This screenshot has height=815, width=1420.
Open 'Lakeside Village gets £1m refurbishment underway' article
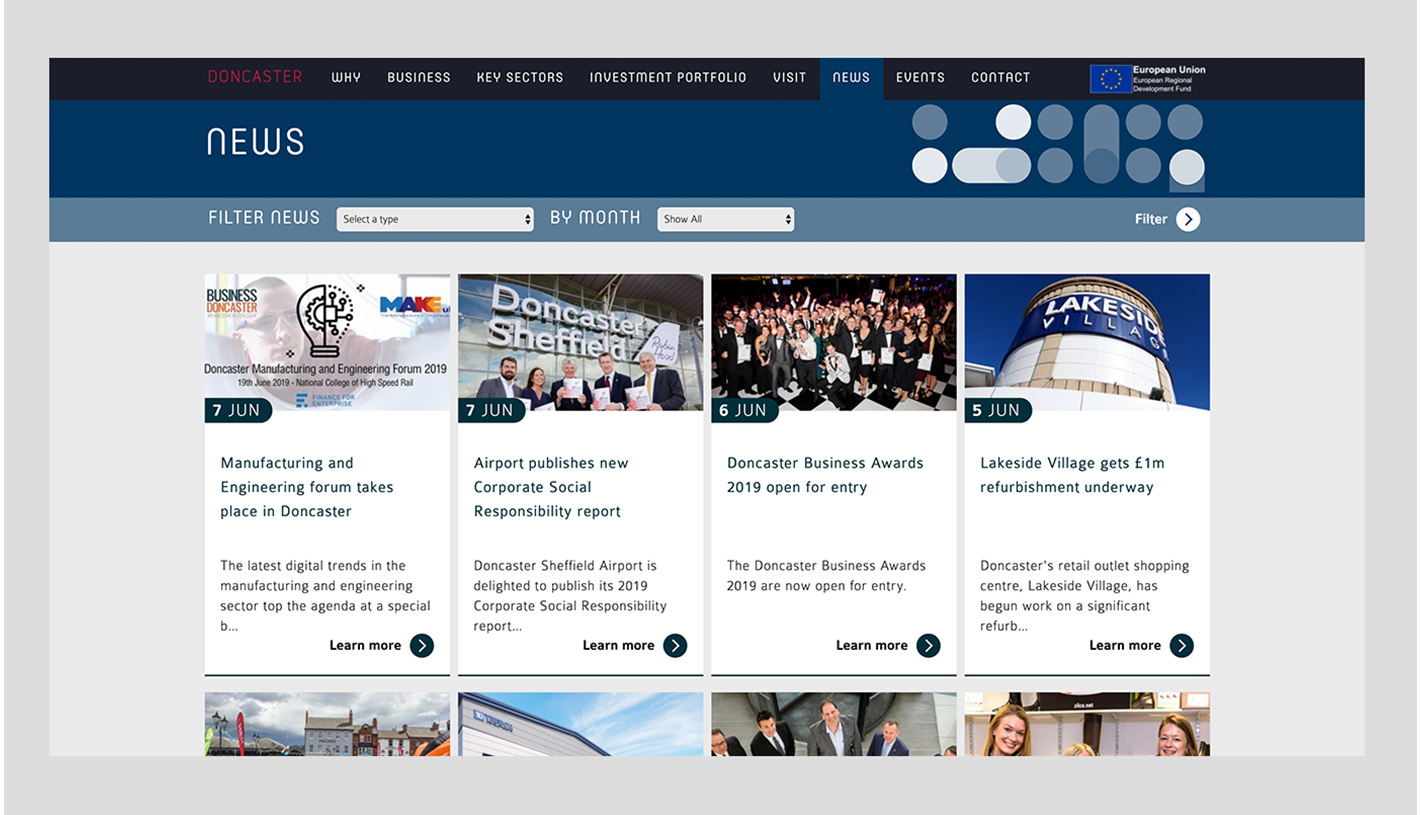point(1072,475)
